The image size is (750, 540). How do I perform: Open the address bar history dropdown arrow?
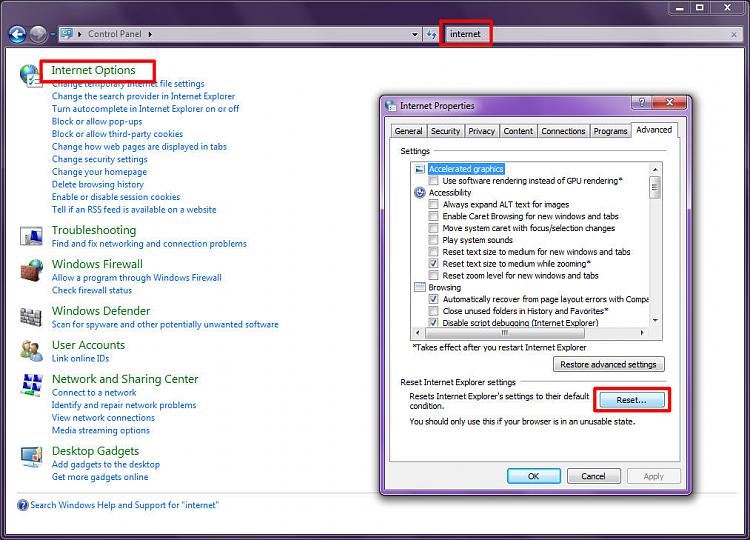[415, 34]
